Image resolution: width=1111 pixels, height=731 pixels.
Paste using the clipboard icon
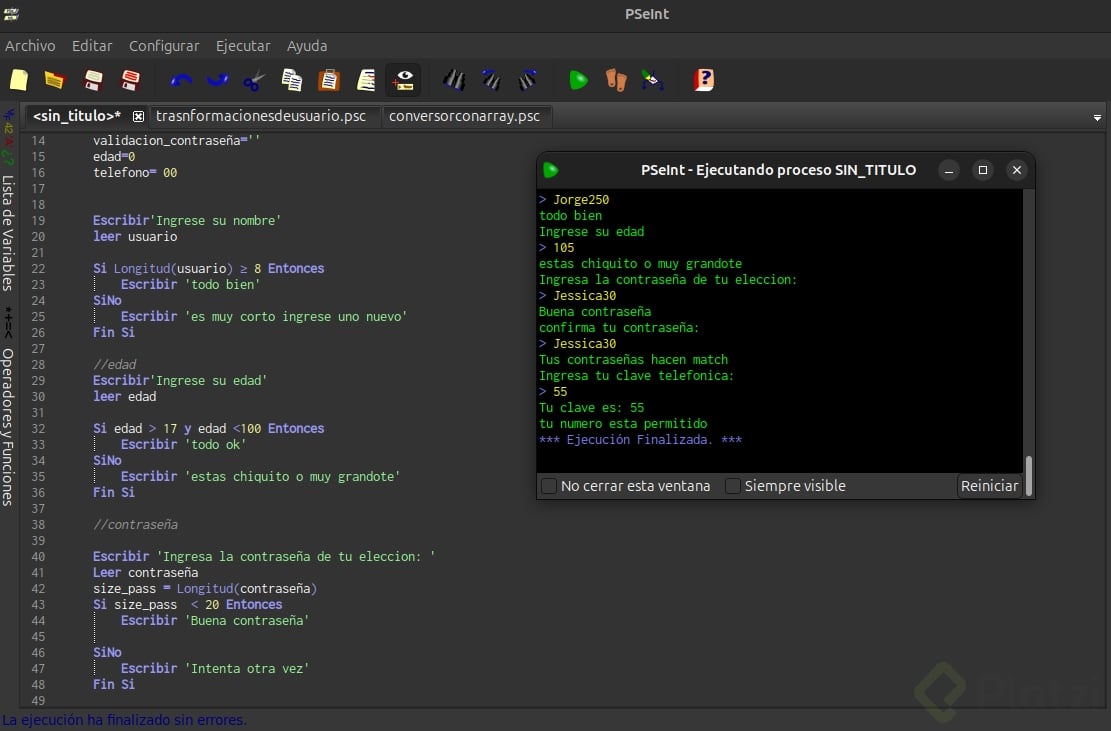pos(328,80)
